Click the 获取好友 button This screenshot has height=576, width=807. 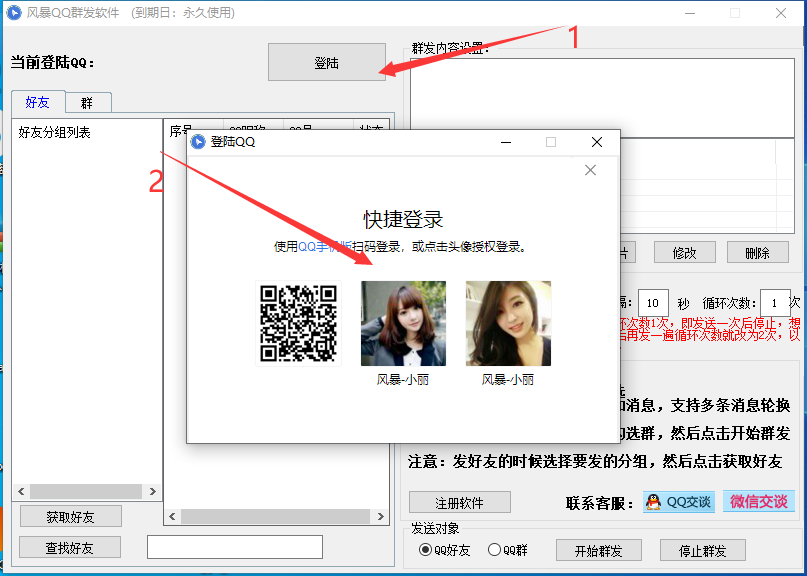[x=71, y=516]
